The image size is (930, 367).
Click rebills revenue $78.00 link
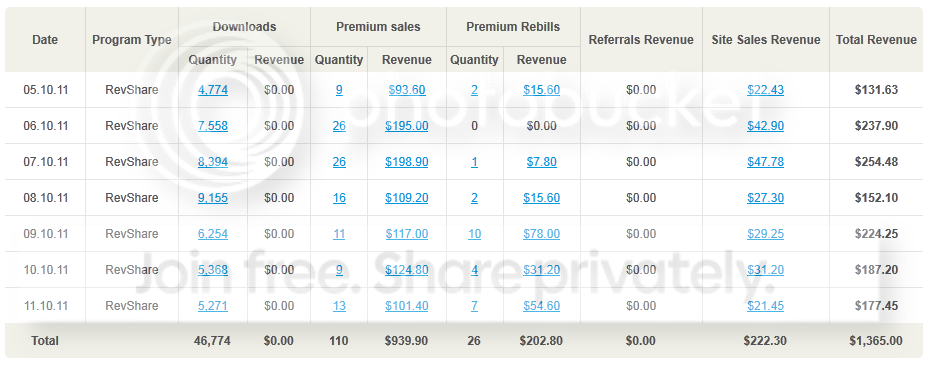pyautogui.click(x=542, y=234)
